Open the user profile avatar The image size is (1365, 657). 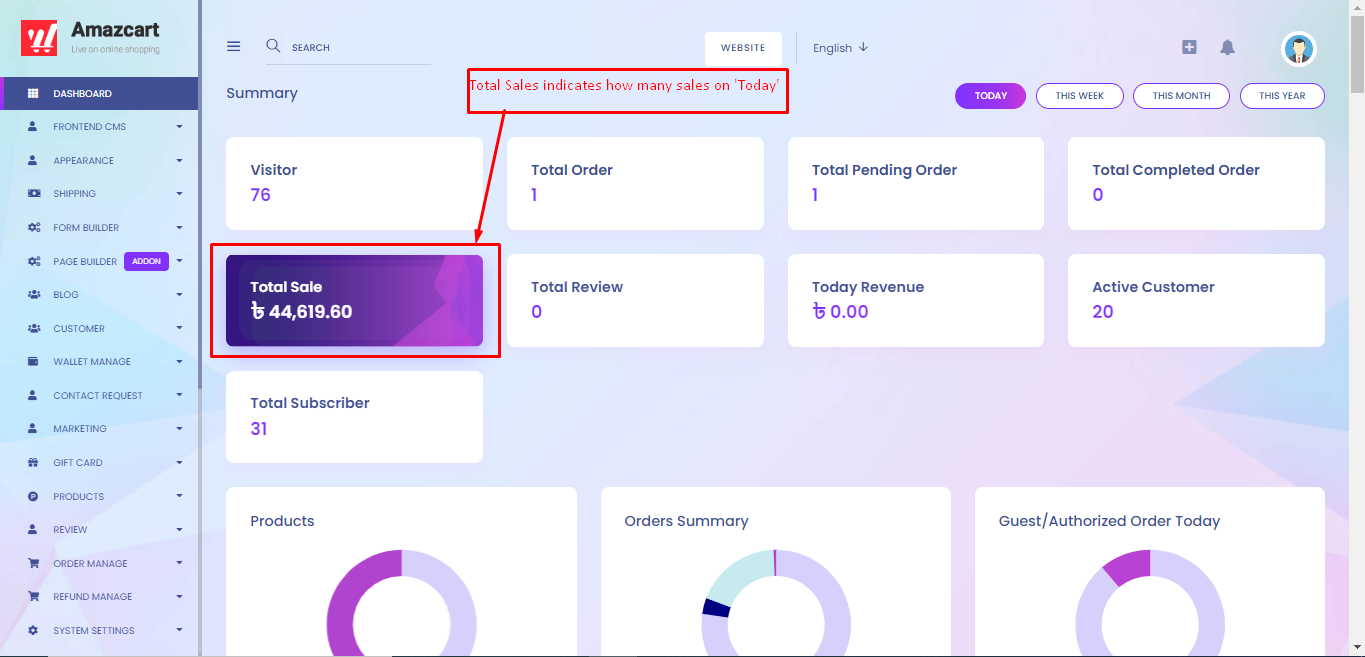[1299, 48]
